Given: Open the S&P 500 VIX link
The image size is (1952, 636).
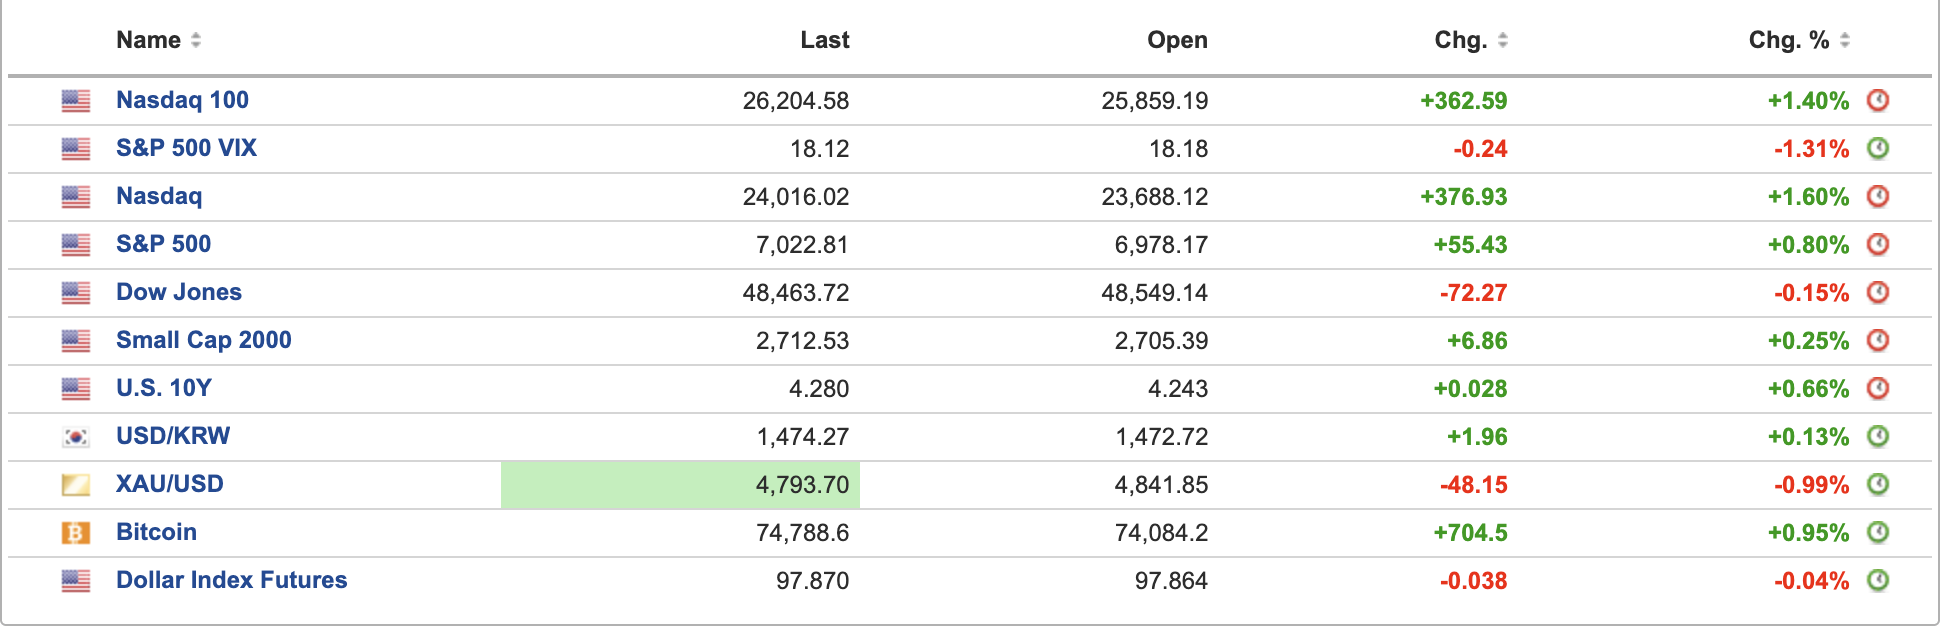Looking at the screenshot, I should click(x=186, y=148).
